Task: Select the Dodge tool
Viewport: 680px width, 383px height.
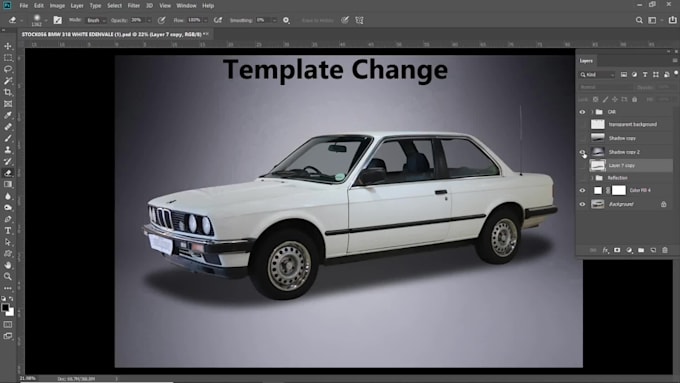Action: coord(8,207)
